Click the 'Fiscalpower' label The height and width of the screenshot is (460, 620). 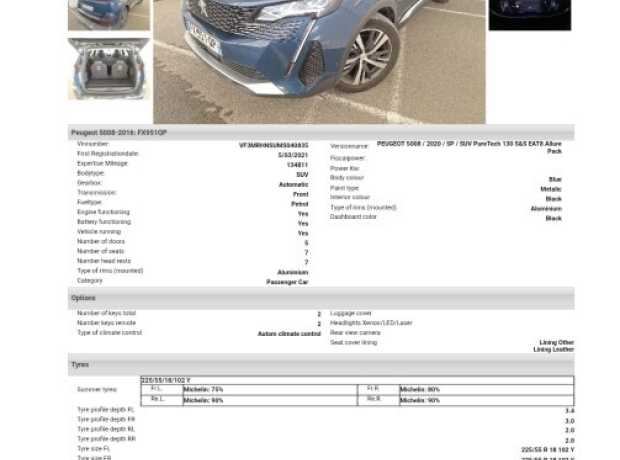(x=348, y=158)
